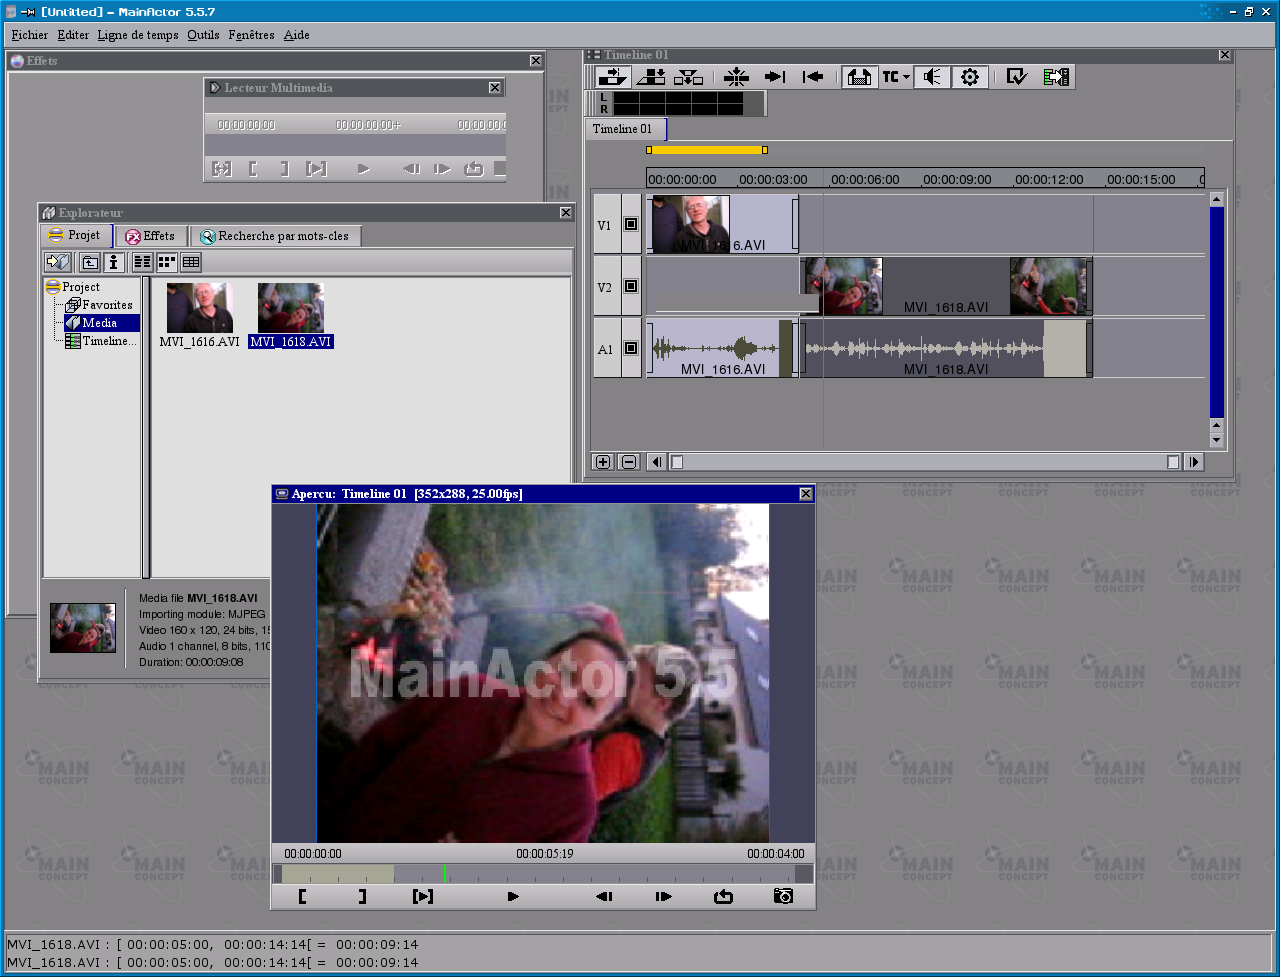Toggle the V1 track enable box
Screen dimensions: 1280x977
pos(631,225)
